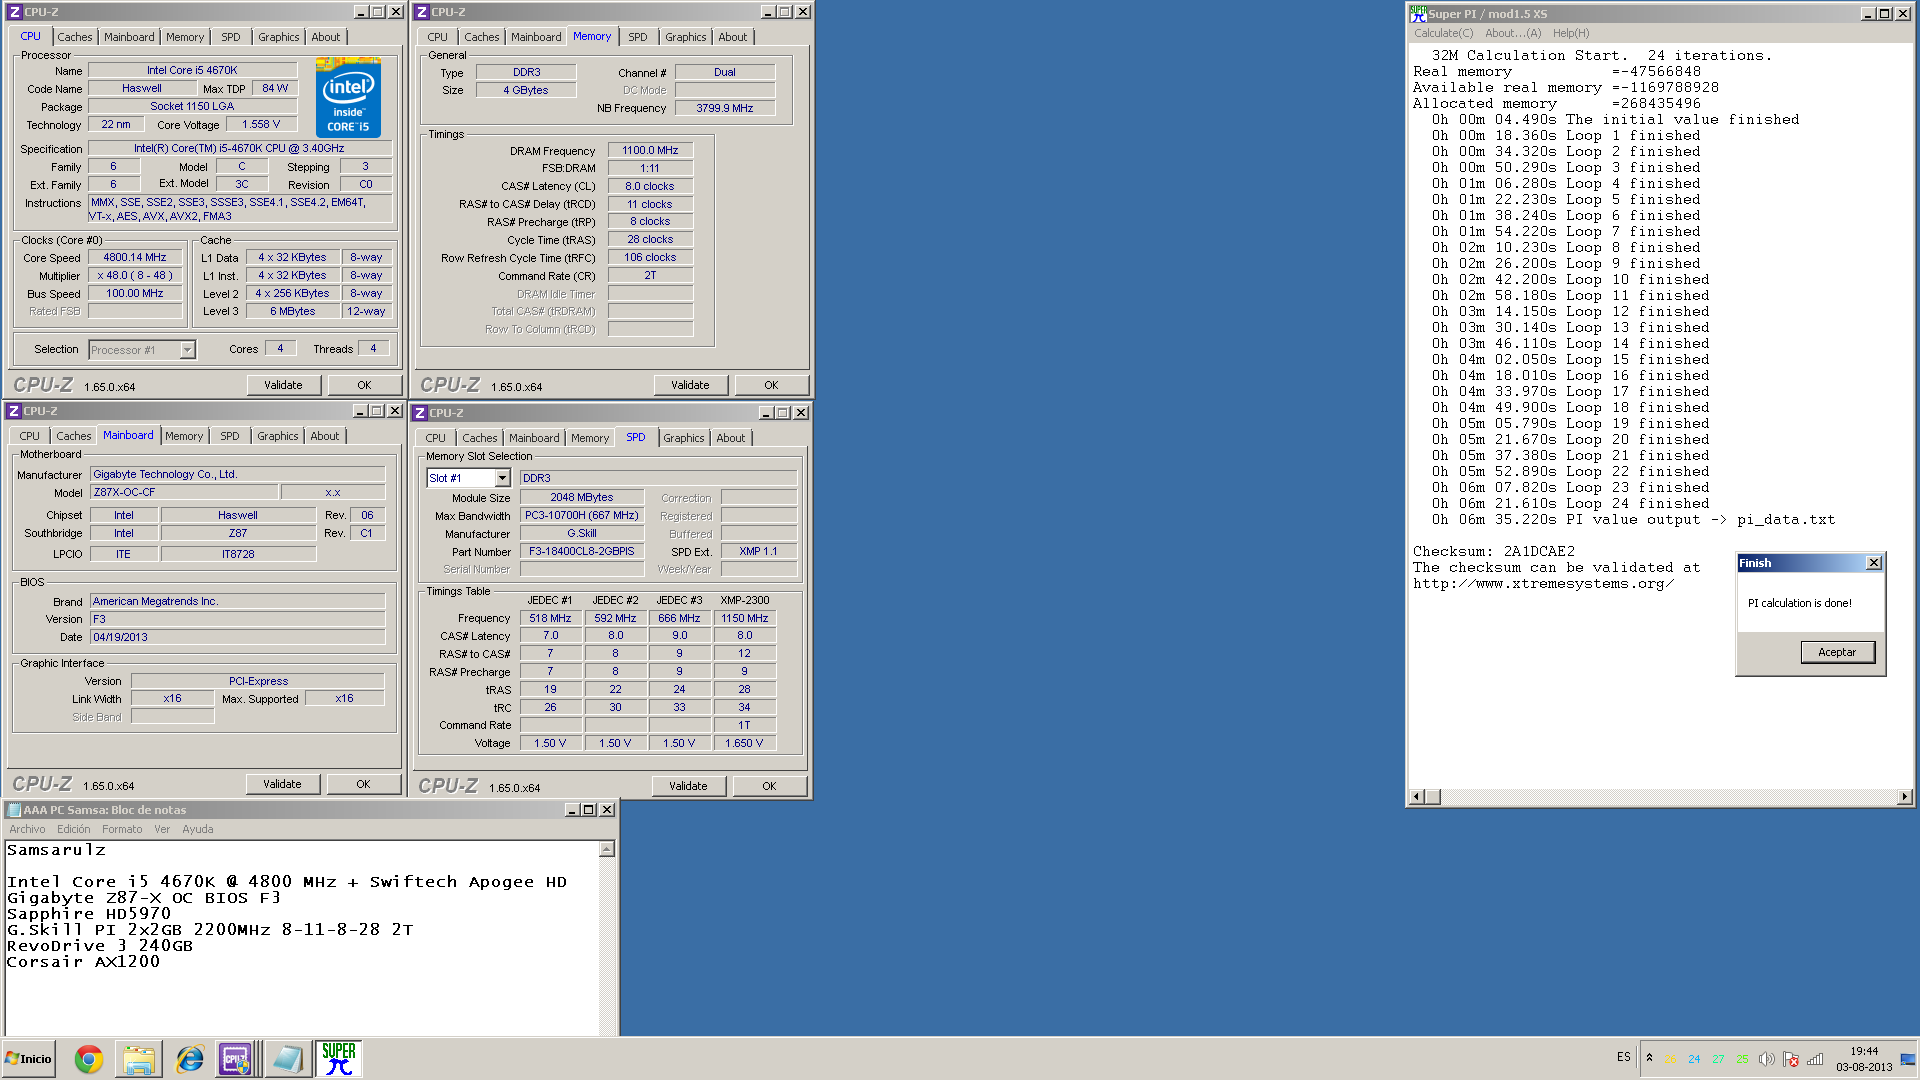
Task: Click the green 25 temperature tray icon
Action: [x=1742, y=1059]
